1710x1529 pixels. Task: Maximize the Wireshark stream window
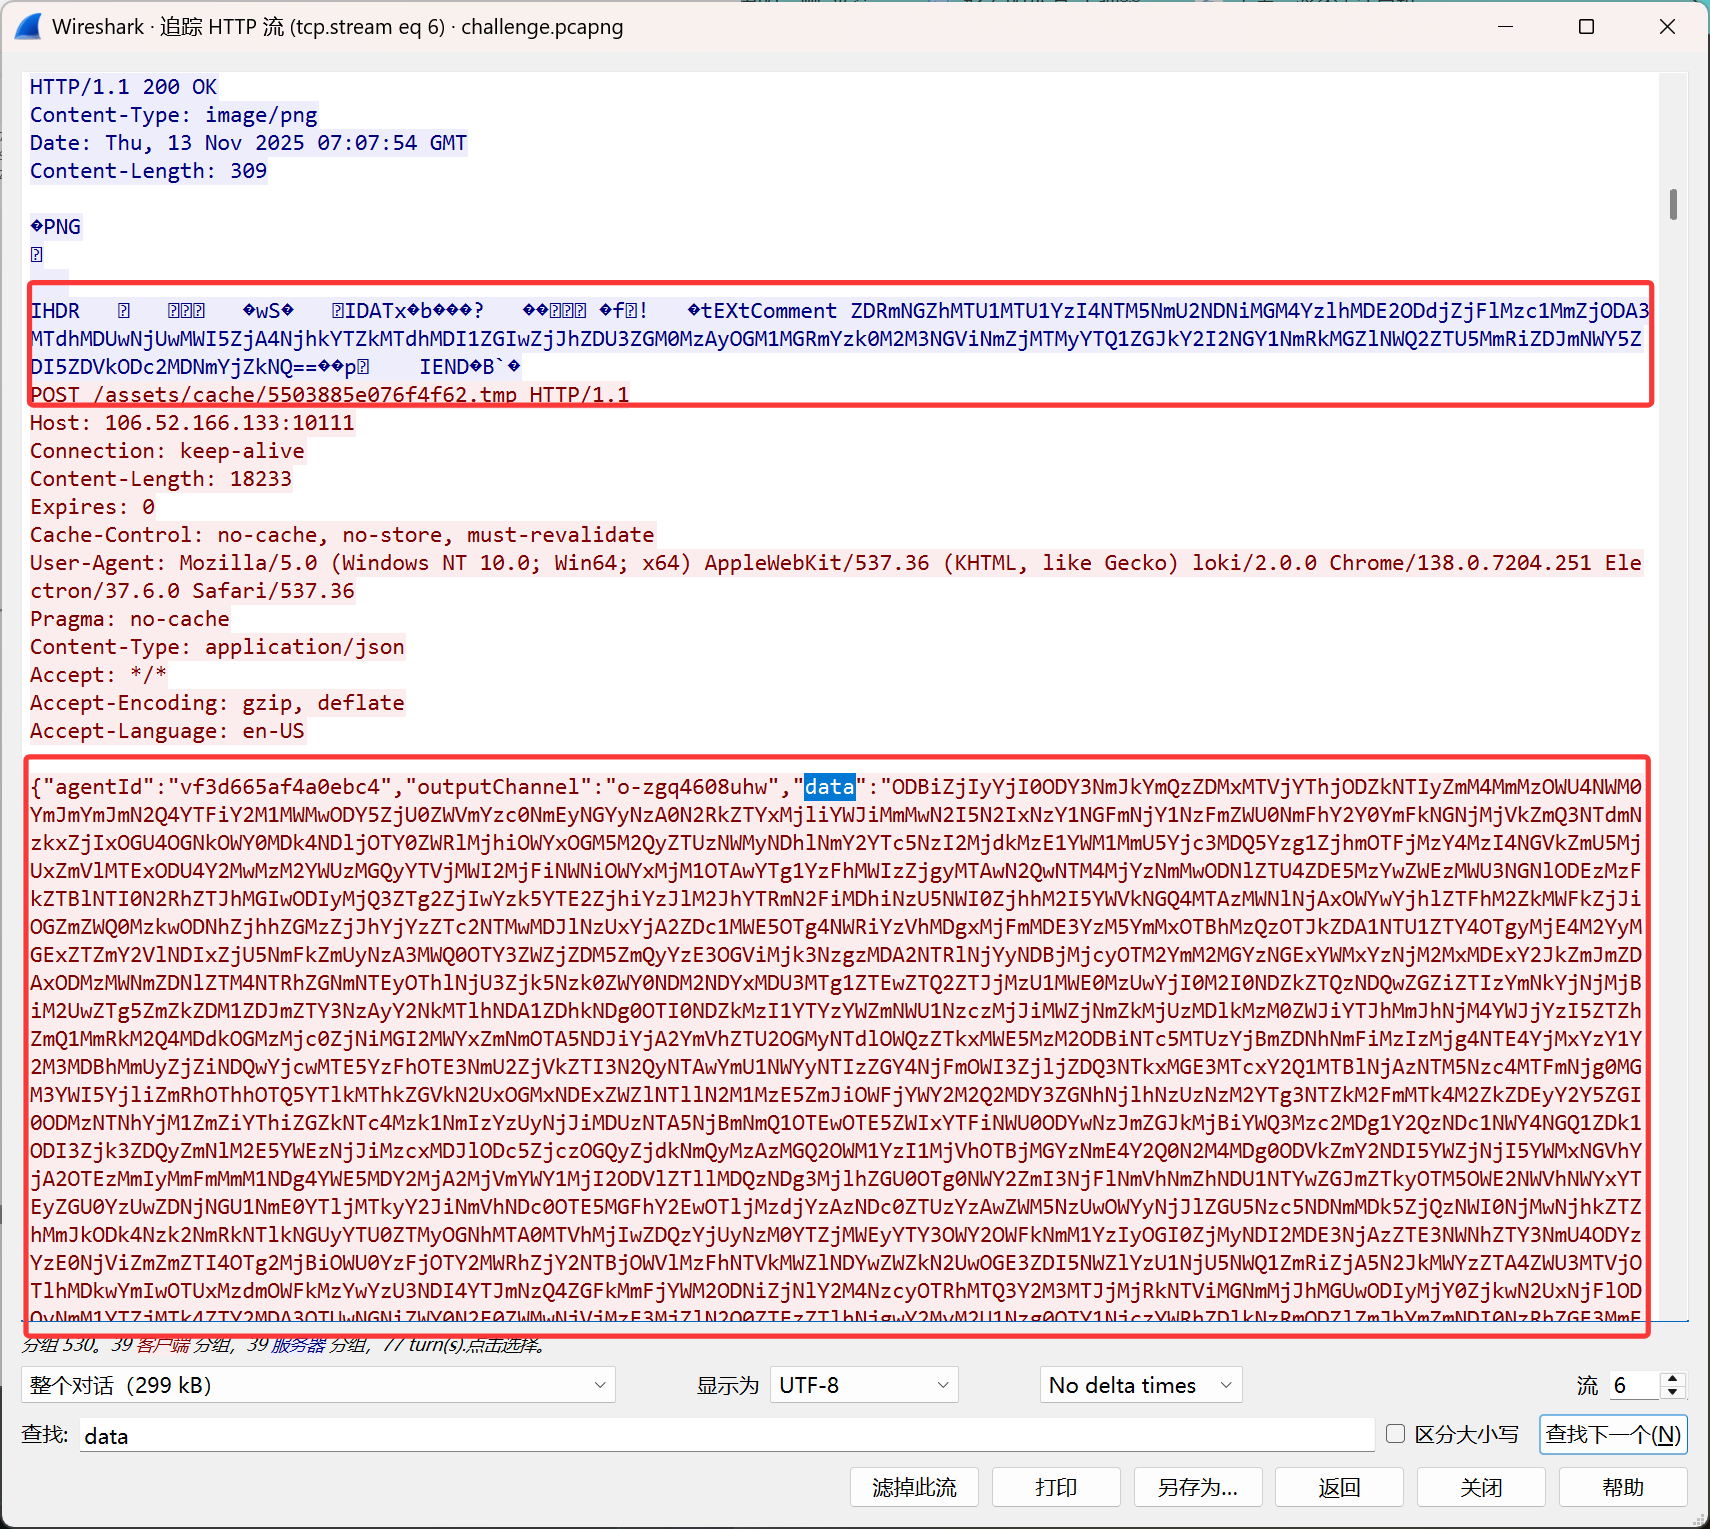coord(1586,27)
